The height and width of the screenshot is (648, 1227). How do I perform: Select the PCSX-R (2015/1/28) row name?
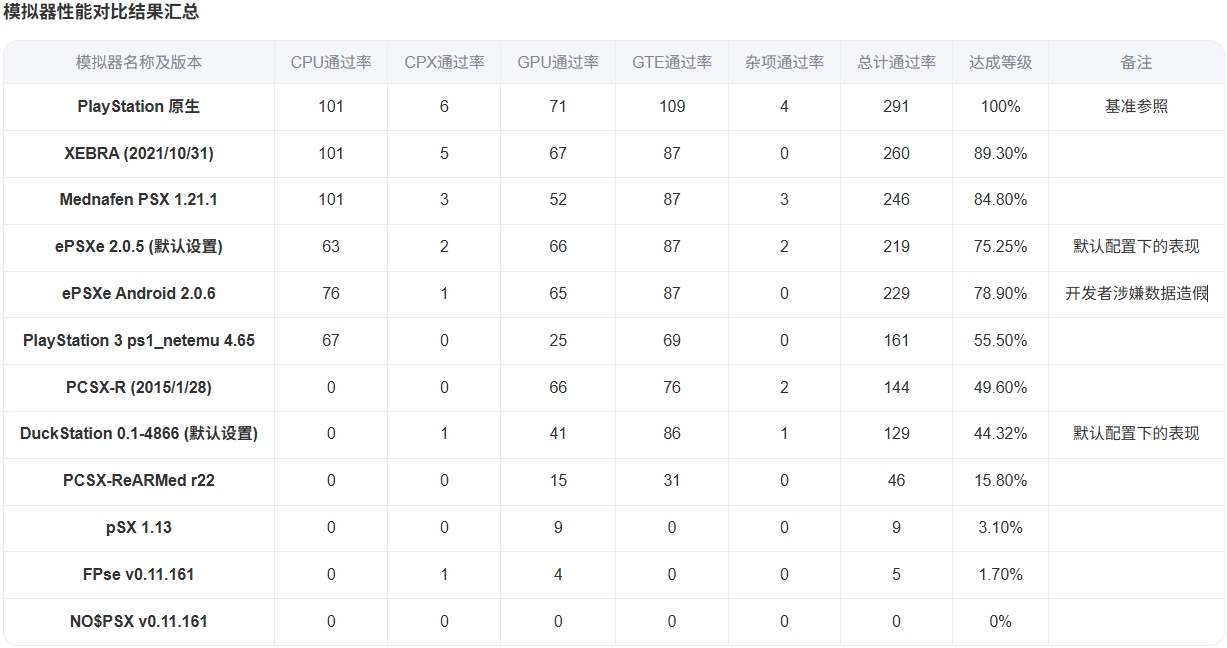tap(139, 387)
